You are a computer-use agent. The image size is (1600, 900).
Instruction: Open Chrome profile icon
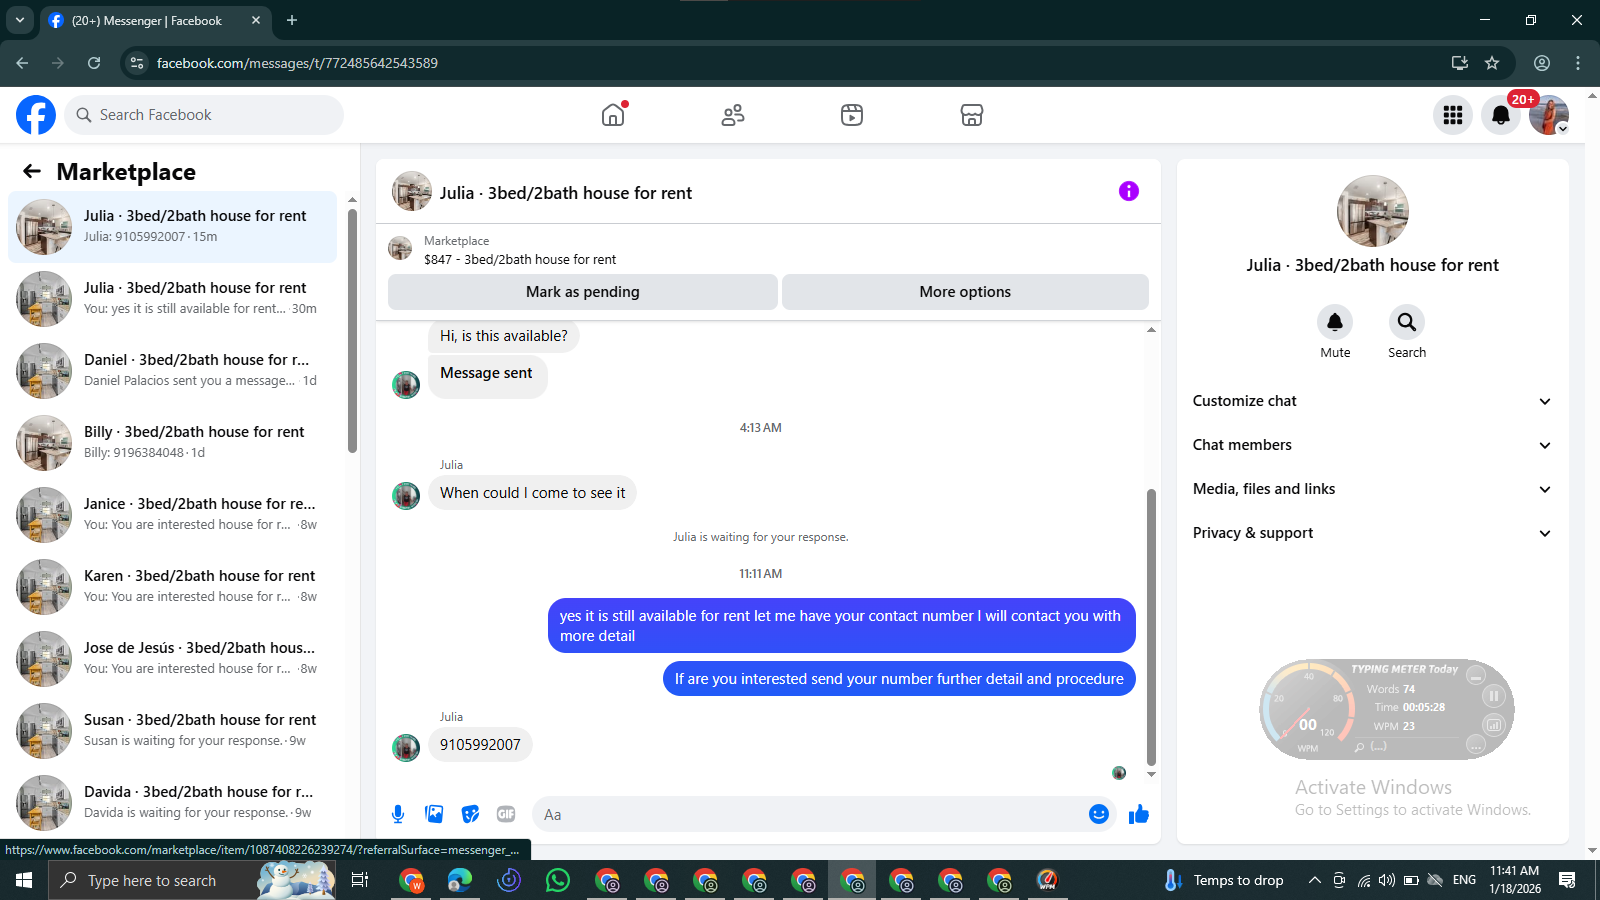[x=1542, y=63]
